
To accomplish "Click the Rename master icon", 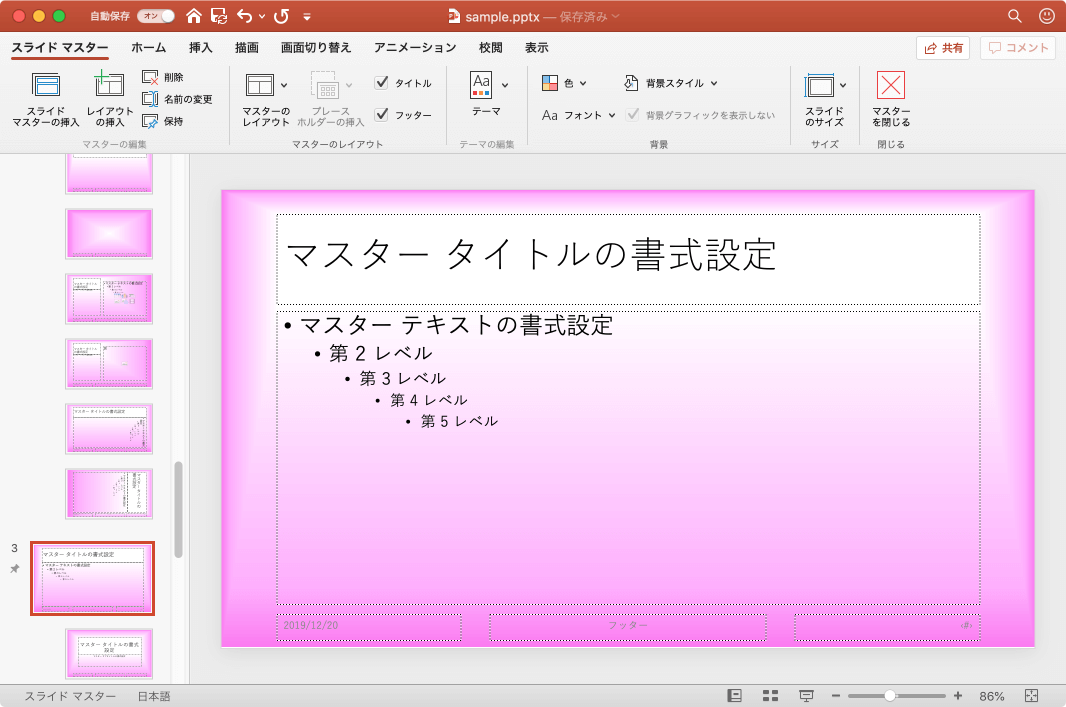I will pos(150,99).
